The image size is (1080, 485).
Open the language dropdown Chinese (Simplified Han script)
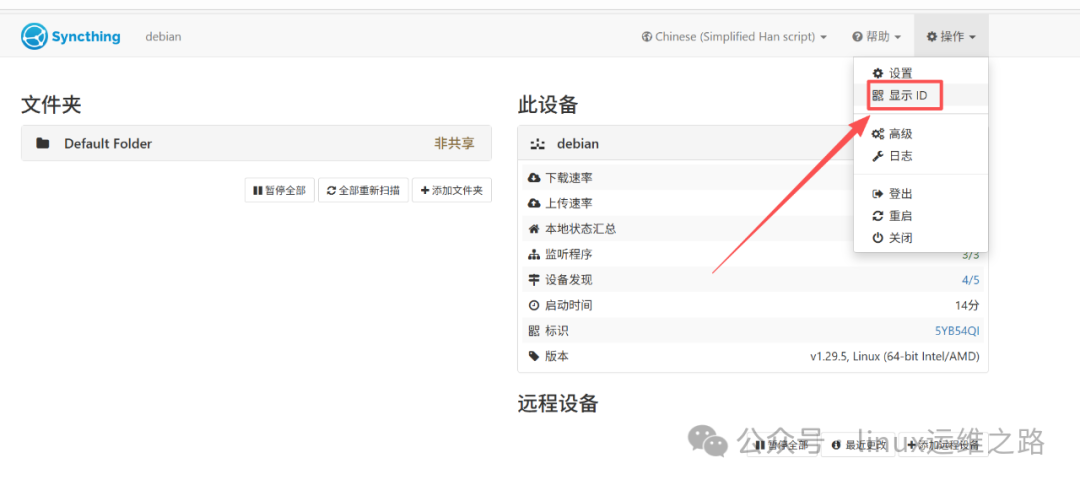tap(734, 37)
